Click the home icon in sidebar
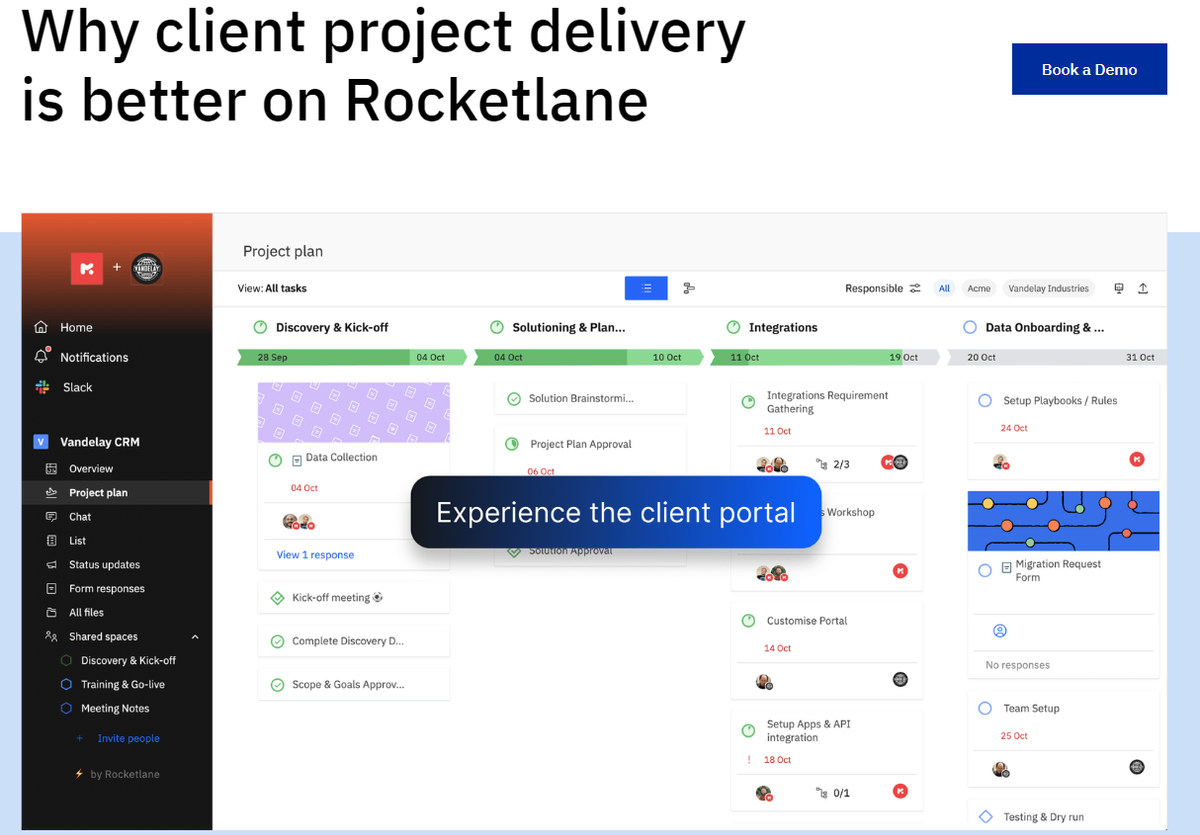 [x=41, y=327]
